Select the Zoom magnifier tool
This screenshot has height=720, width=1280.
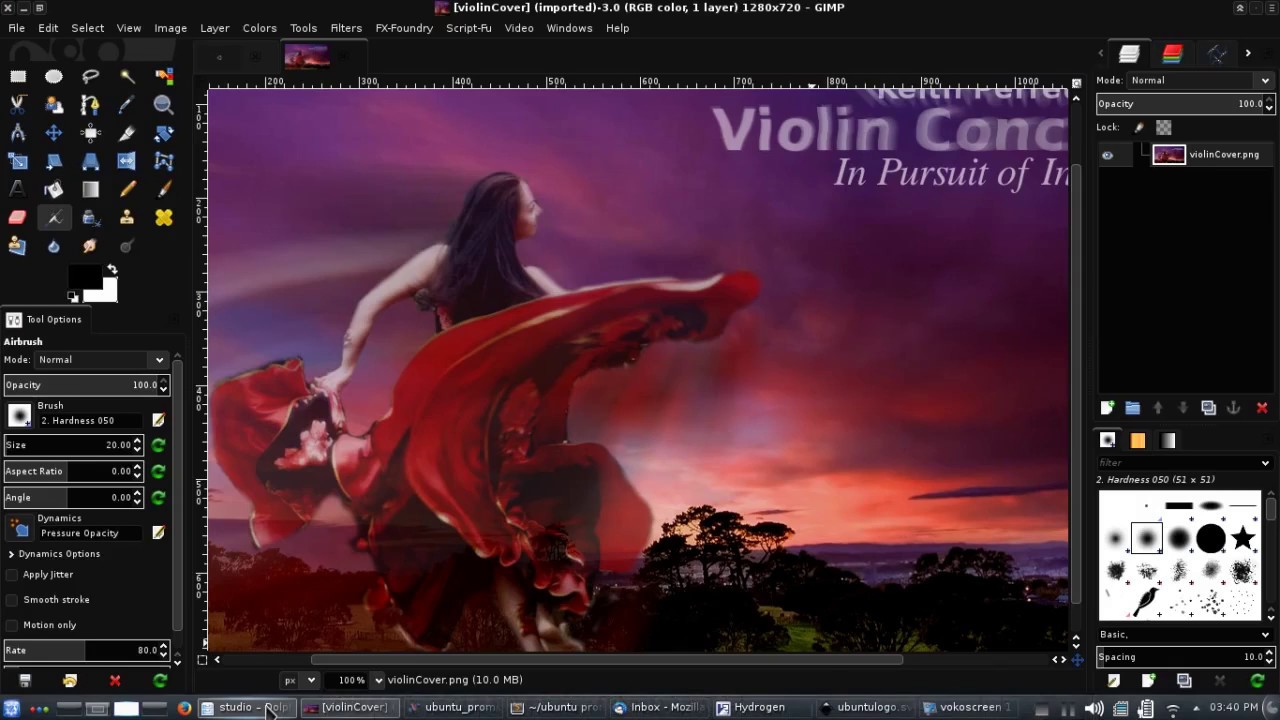[x=164, y=104]
